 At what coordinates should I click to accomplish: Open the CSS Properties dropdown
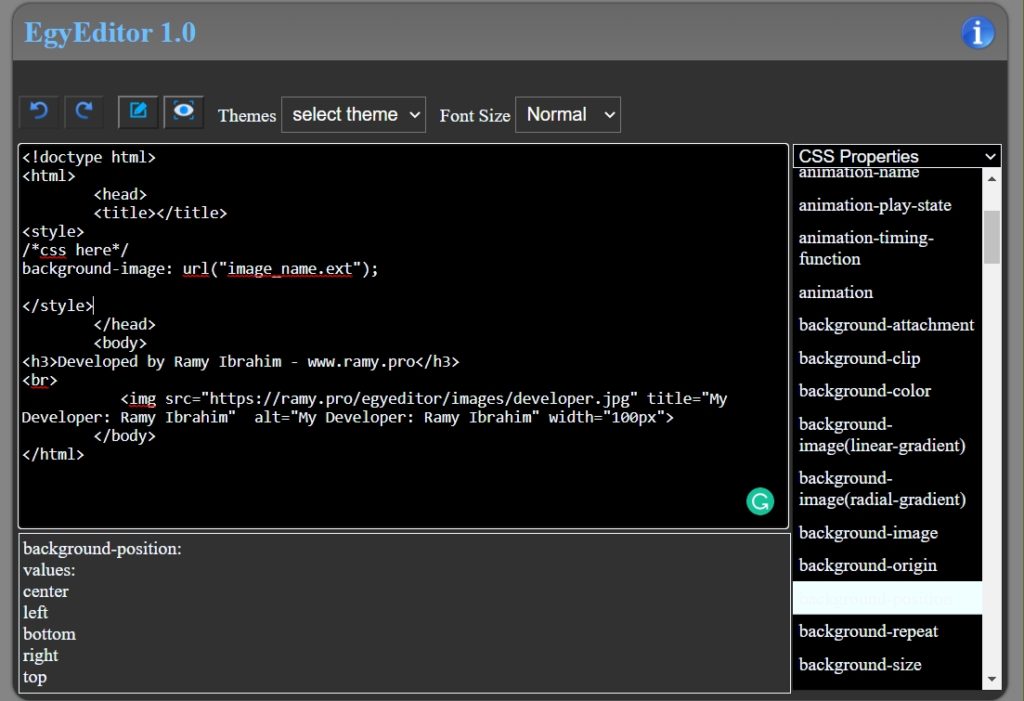pyautogui.click(x=896, y=156)
